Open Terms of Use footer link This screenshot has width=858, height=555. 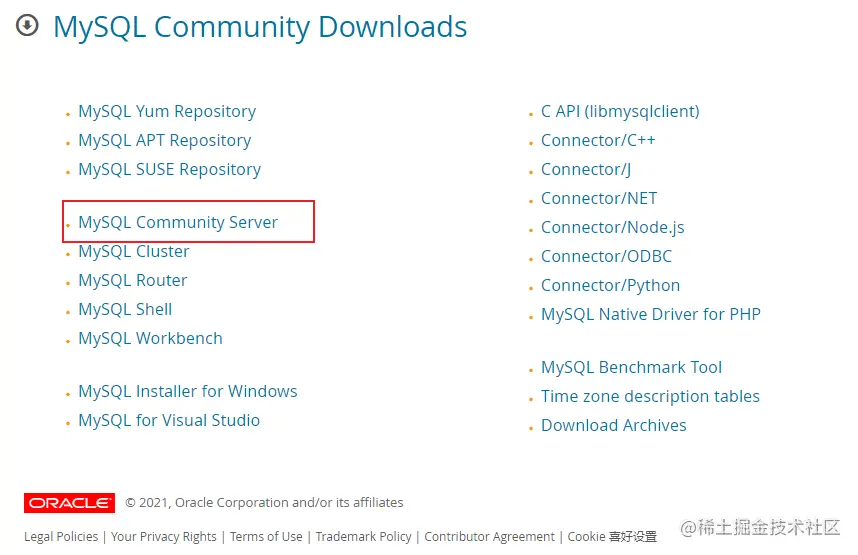tap(266, 536)
